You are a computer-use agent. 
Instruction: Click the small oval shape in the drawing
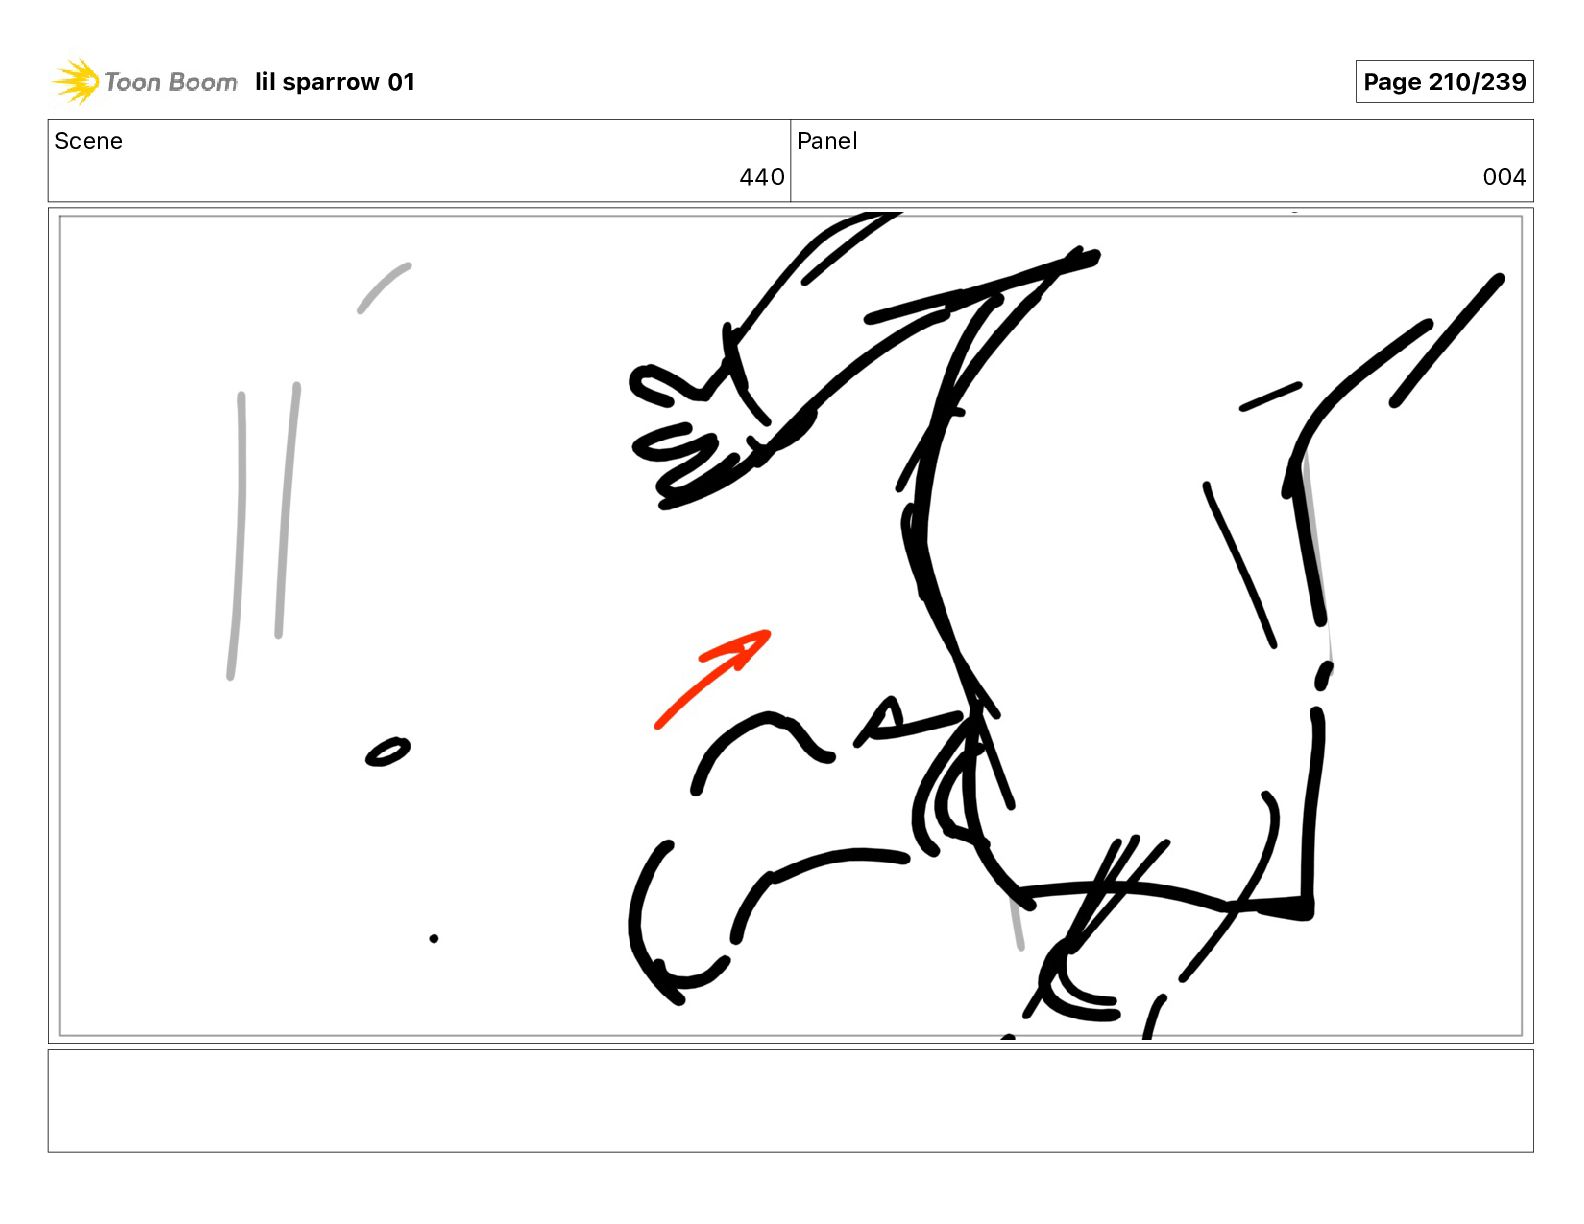pyautogui.click(x=388, y=752)
